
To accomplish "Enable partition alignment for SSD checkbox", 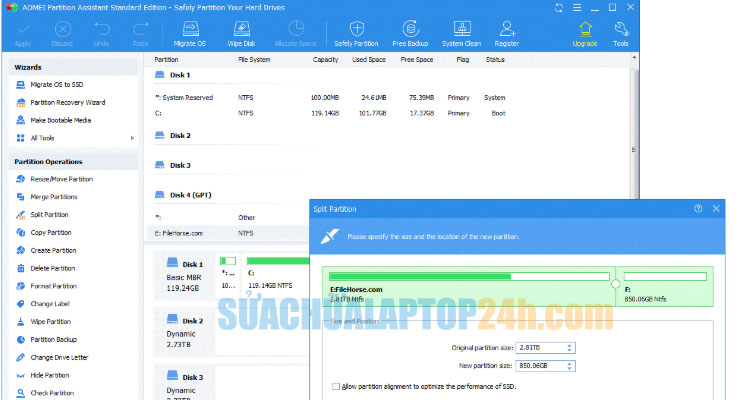I will tap(336, 386).
